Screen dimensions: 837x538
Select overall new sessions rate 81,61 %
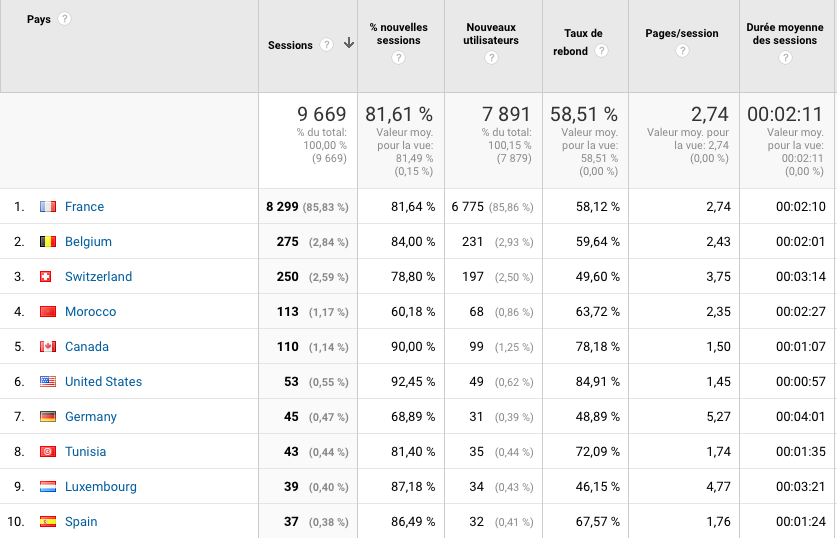point(399,114)
